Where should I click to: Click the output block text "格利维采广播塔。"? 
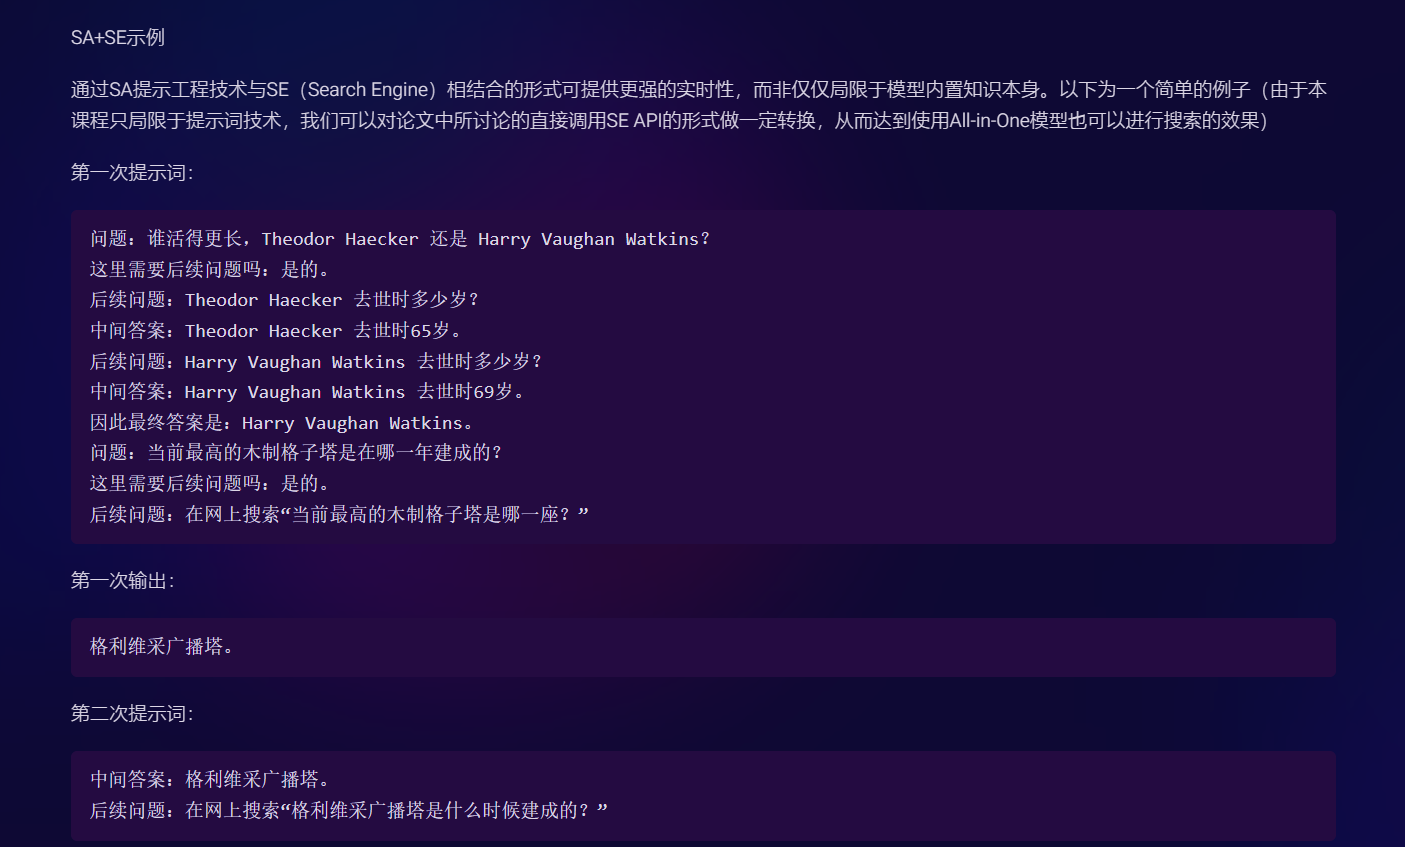point(163,647)
